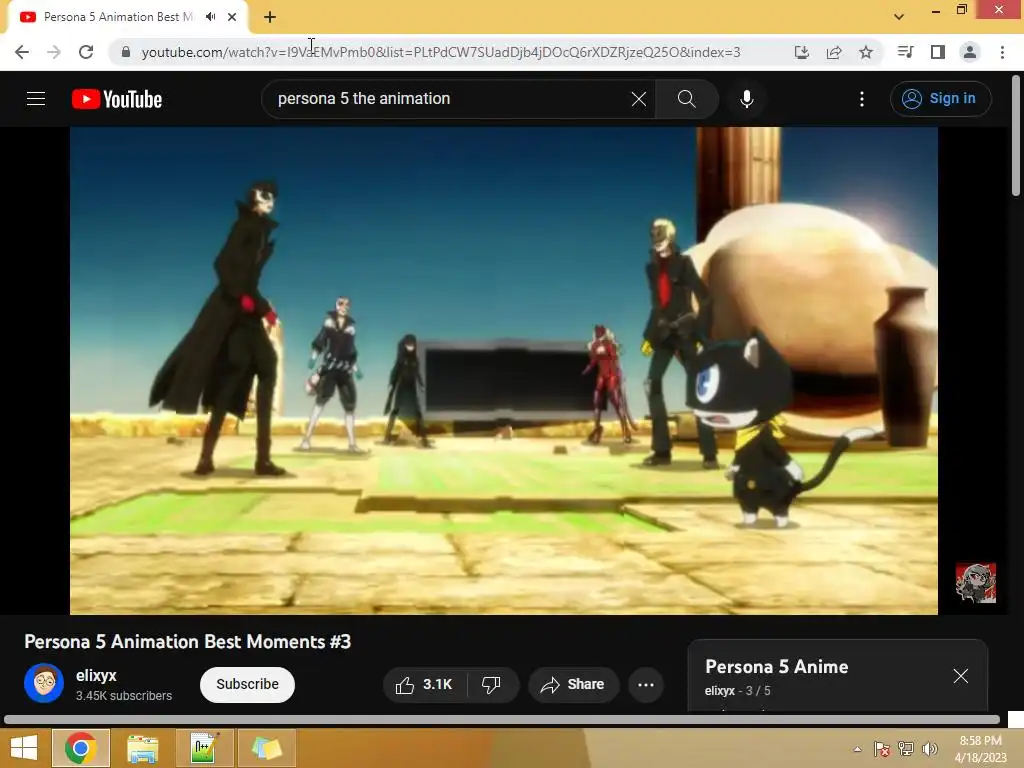Clear the search text with X
The width and height of the screenshot is (1024, 768).
pyautogui.click(x=639, y=99)
